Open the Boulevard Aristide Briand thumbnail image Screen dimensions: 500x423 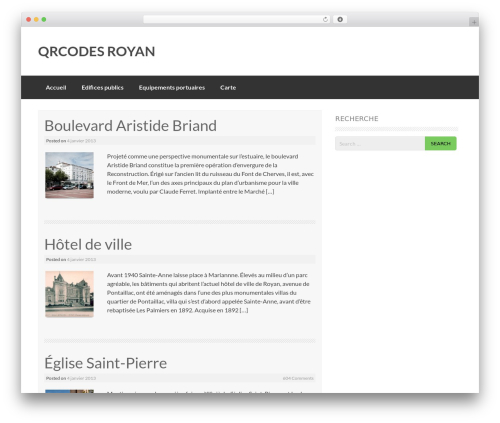69,175
